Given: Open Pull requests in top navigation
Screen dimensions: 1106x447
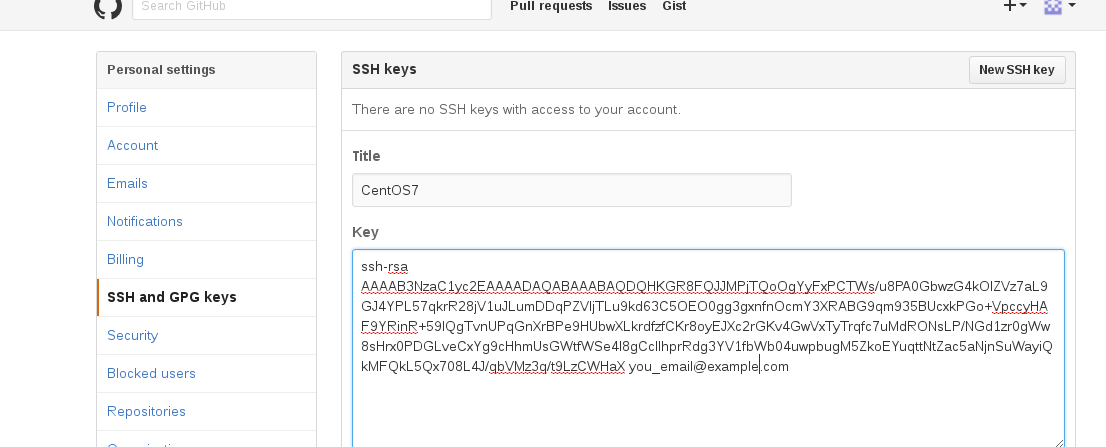Looking at the screenshot, I should coord(551,6).
